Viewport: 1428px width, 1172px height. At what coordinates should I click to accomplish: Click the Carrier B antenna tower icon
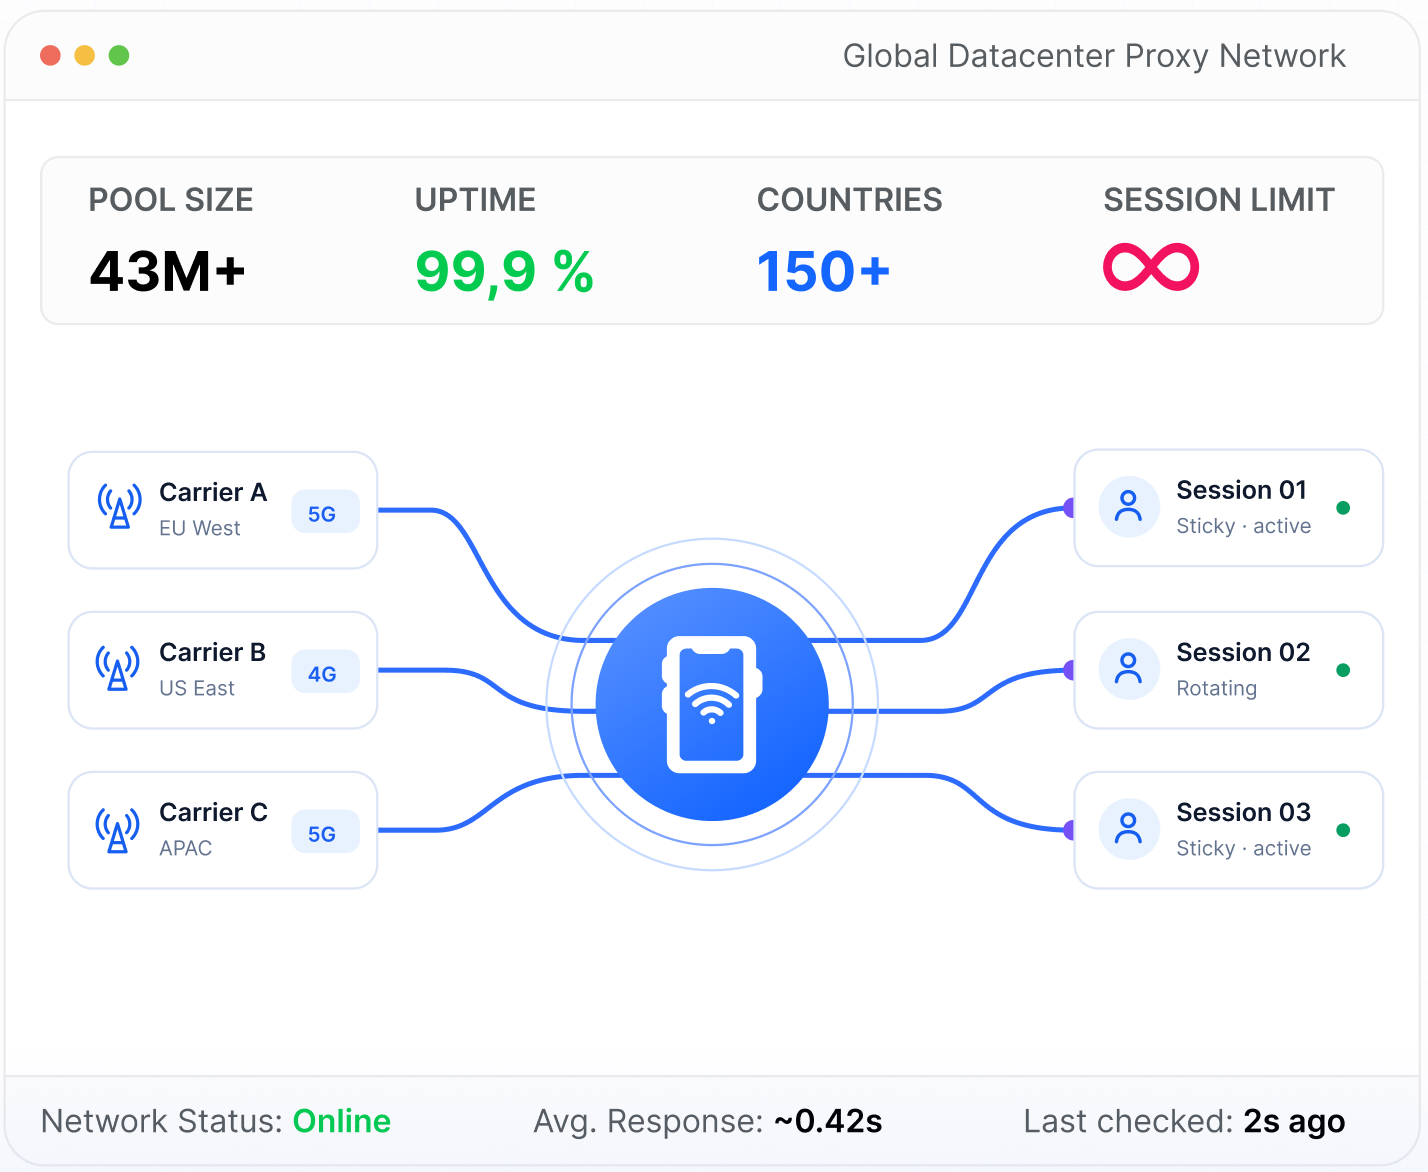[x=117, y=668]
